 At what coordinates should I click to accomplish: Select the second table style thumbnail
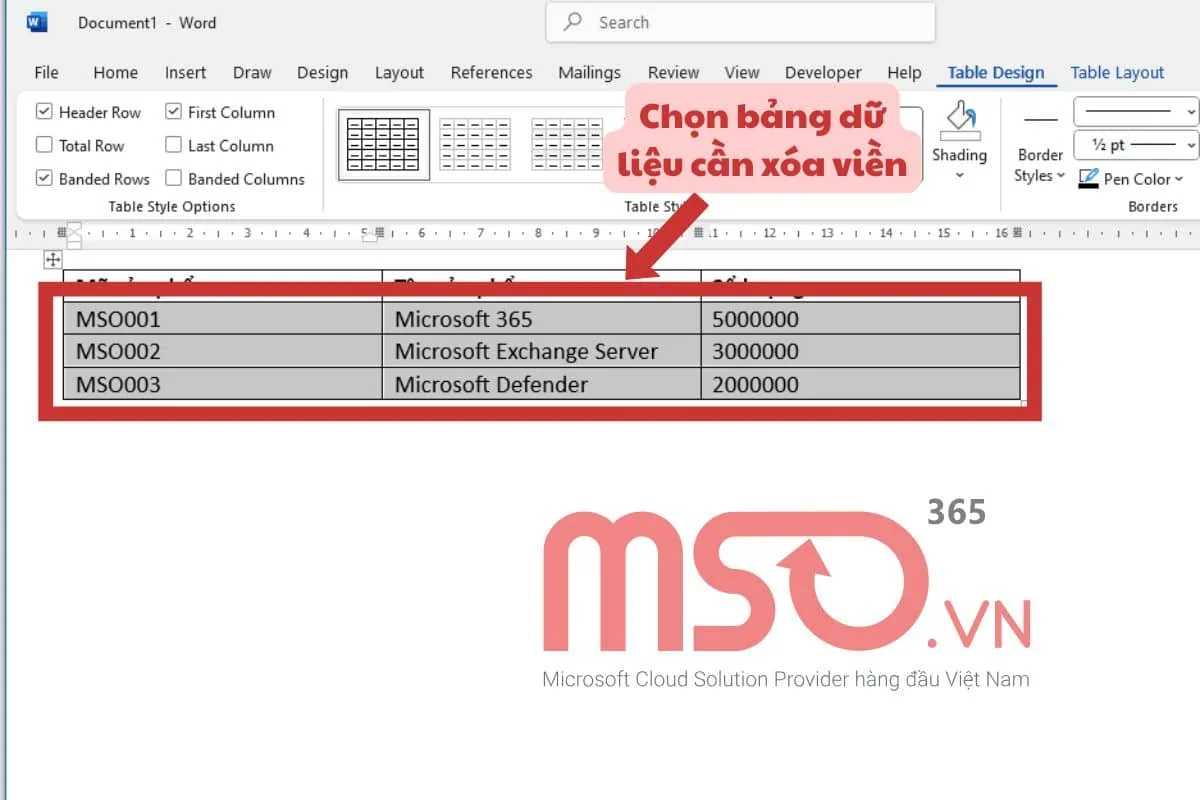point(475,145)
